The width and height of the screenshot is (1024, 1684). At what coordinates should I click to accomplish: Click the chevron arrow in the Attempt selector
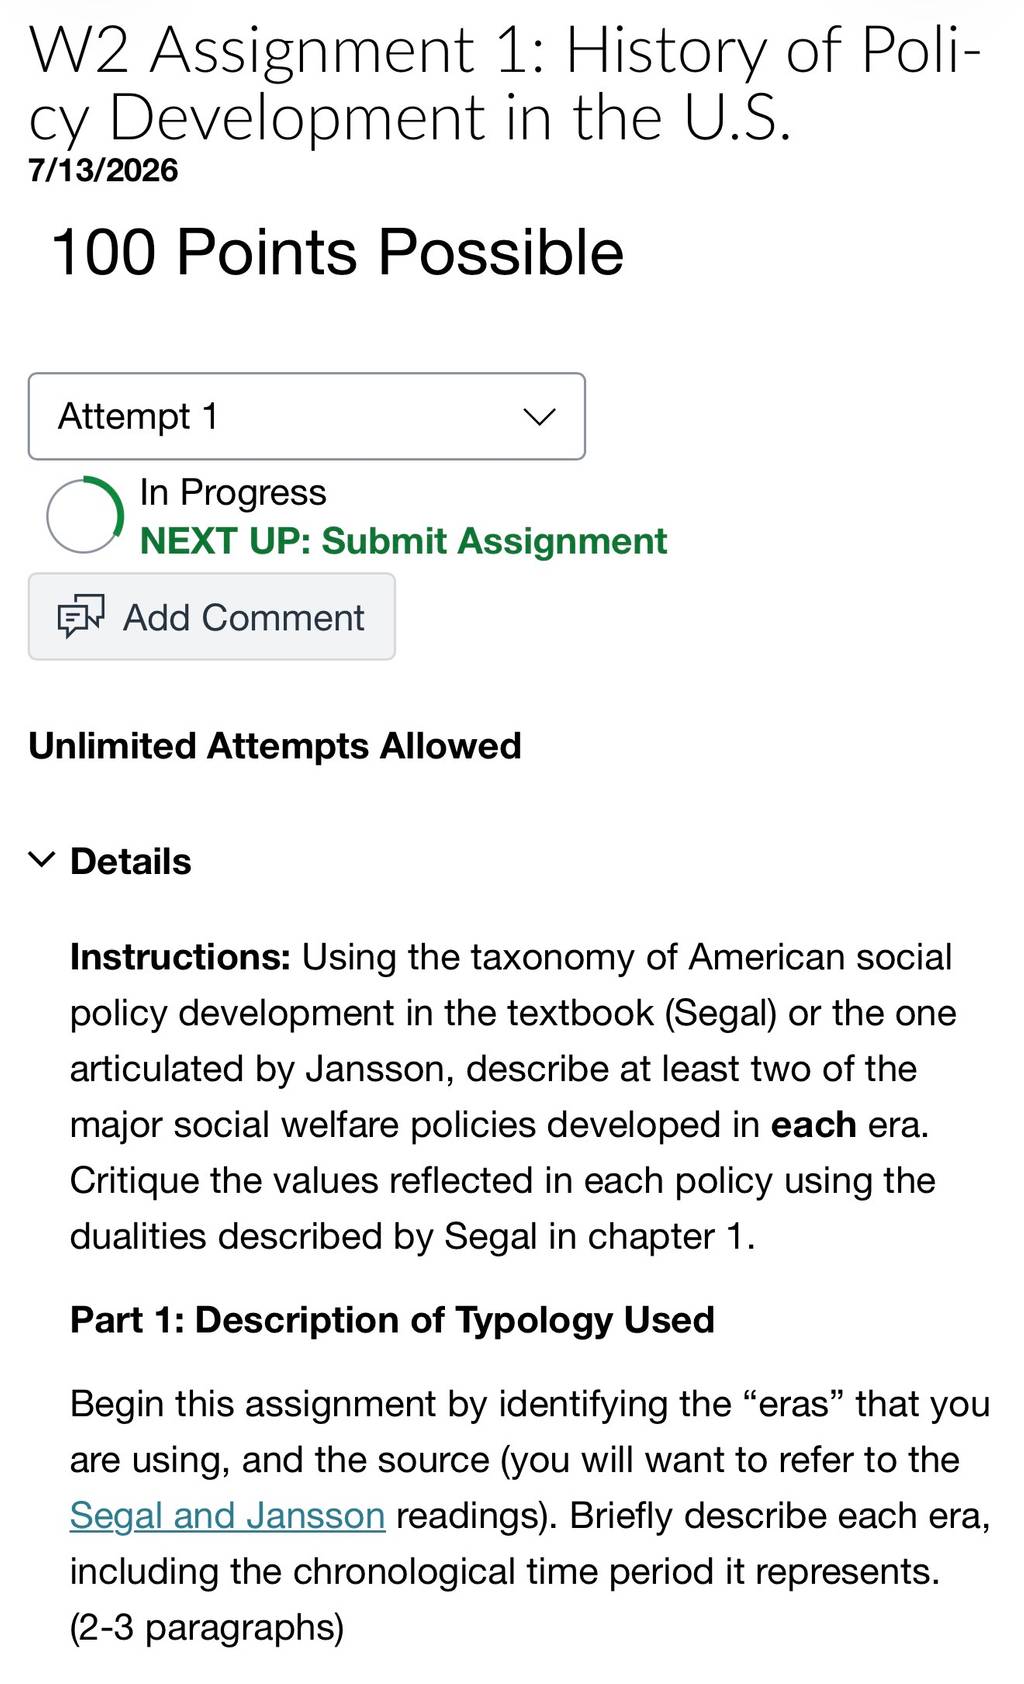(x=539, y=417)
